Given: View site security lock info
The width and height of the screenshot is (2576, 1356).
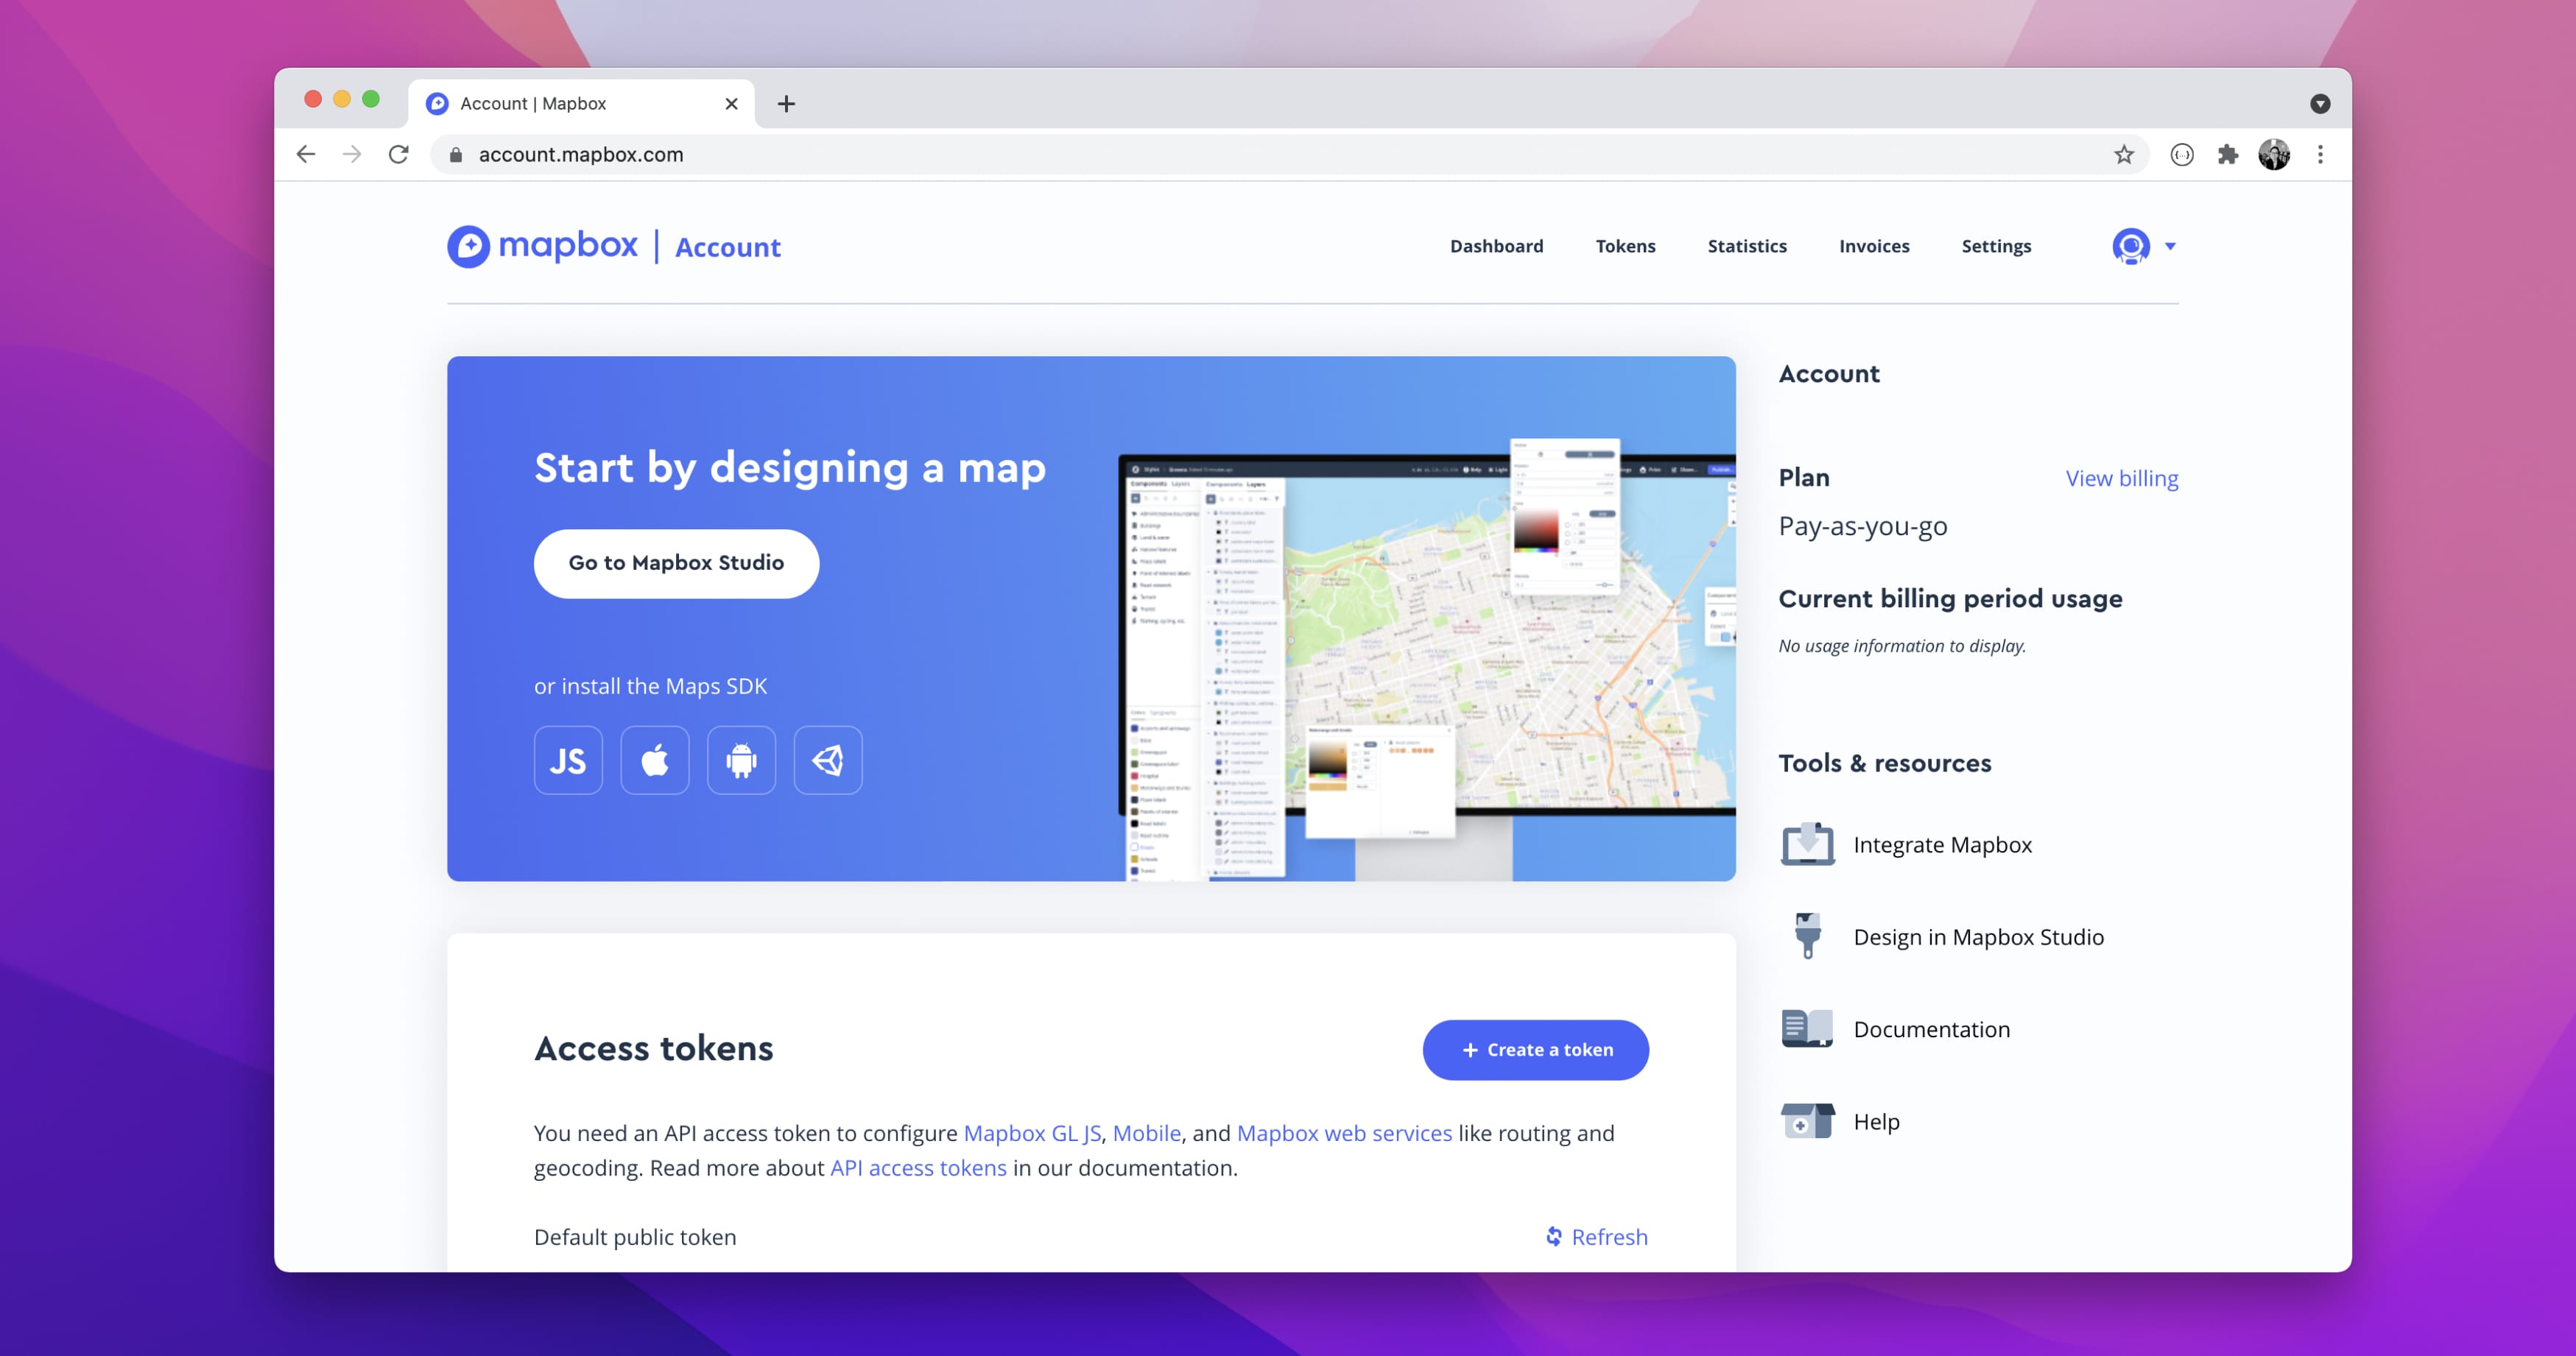Looking at the screenshot, I should 456,155.
